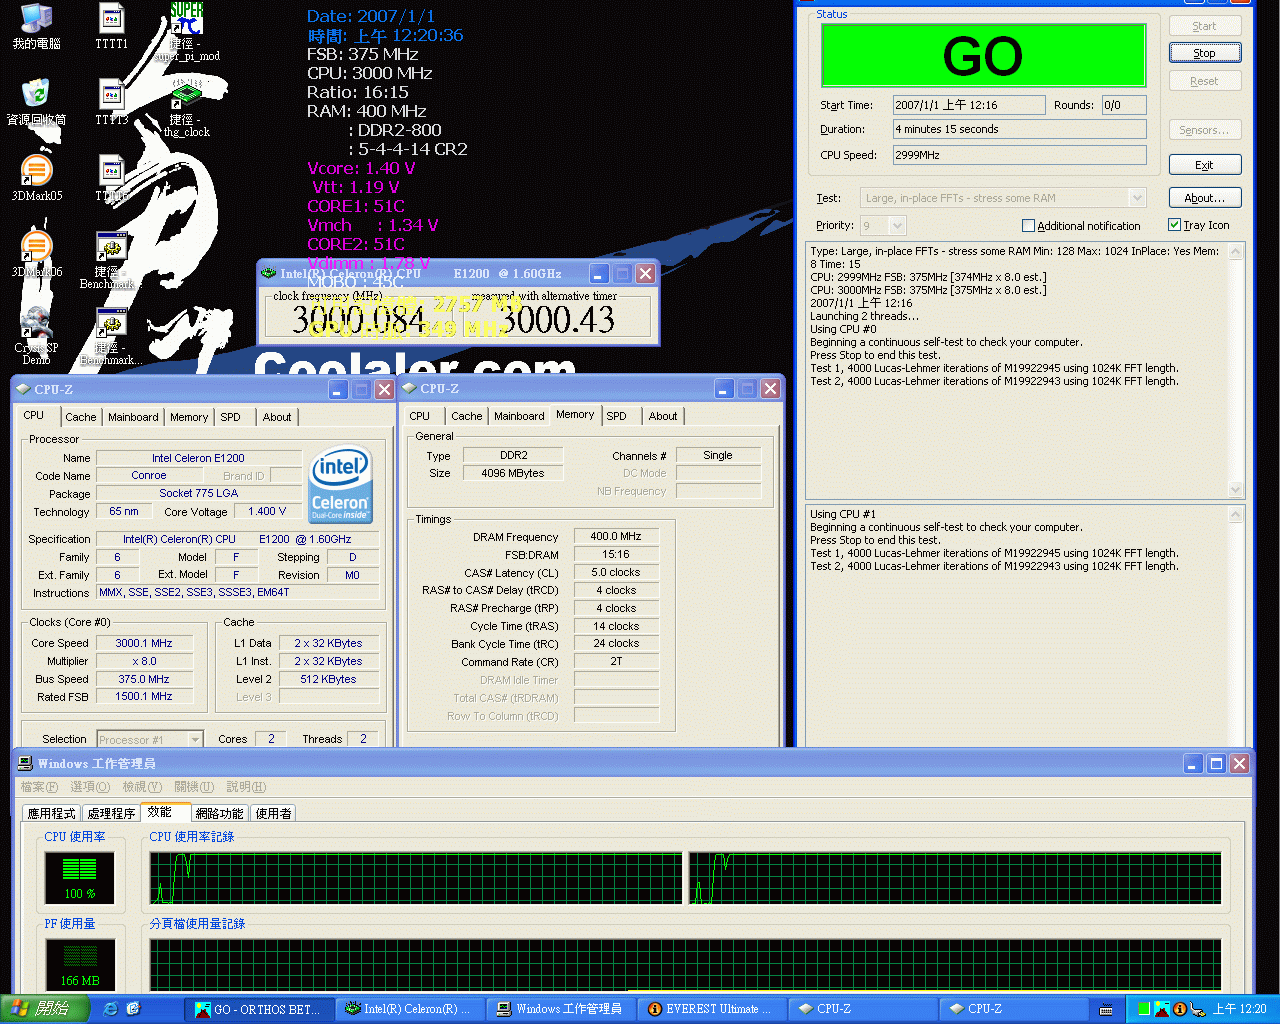1280x1024 pixels.
Task: Switch to GO - ORTHOS BETA taskbar button
Action: [x=258, y=1009]
